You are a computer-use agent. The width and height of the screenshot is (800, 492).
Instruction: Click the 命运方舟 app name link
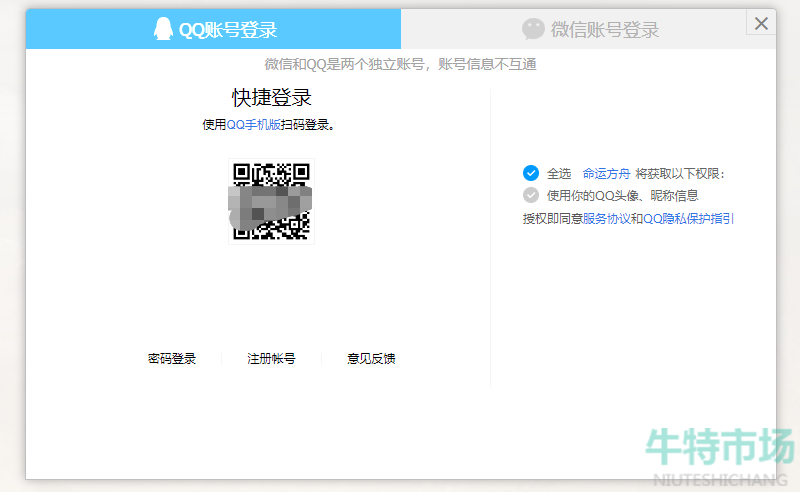[x=606, y=173]
